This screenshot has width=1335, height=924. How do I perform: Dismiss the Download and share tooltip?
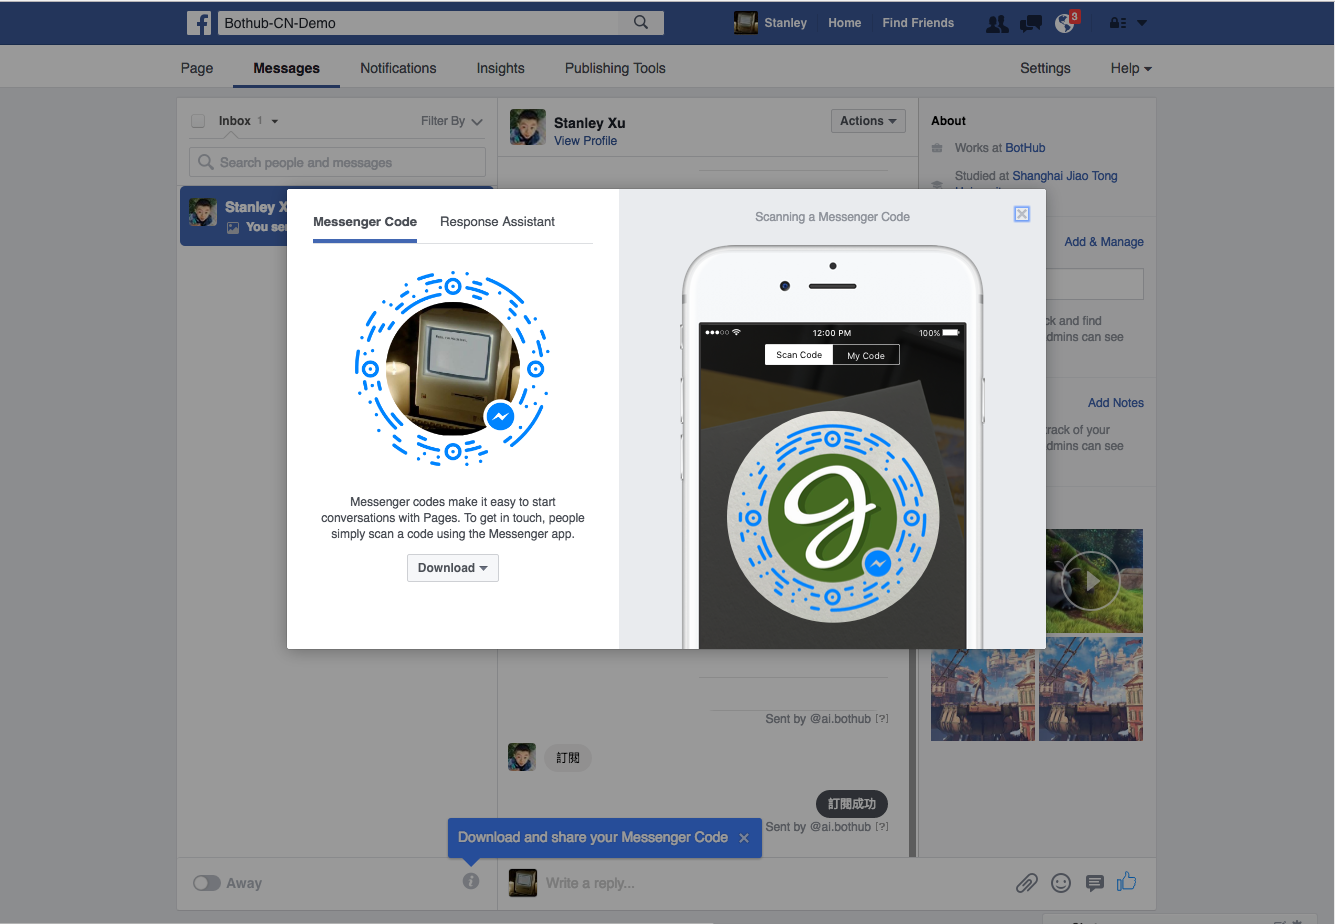744,838
